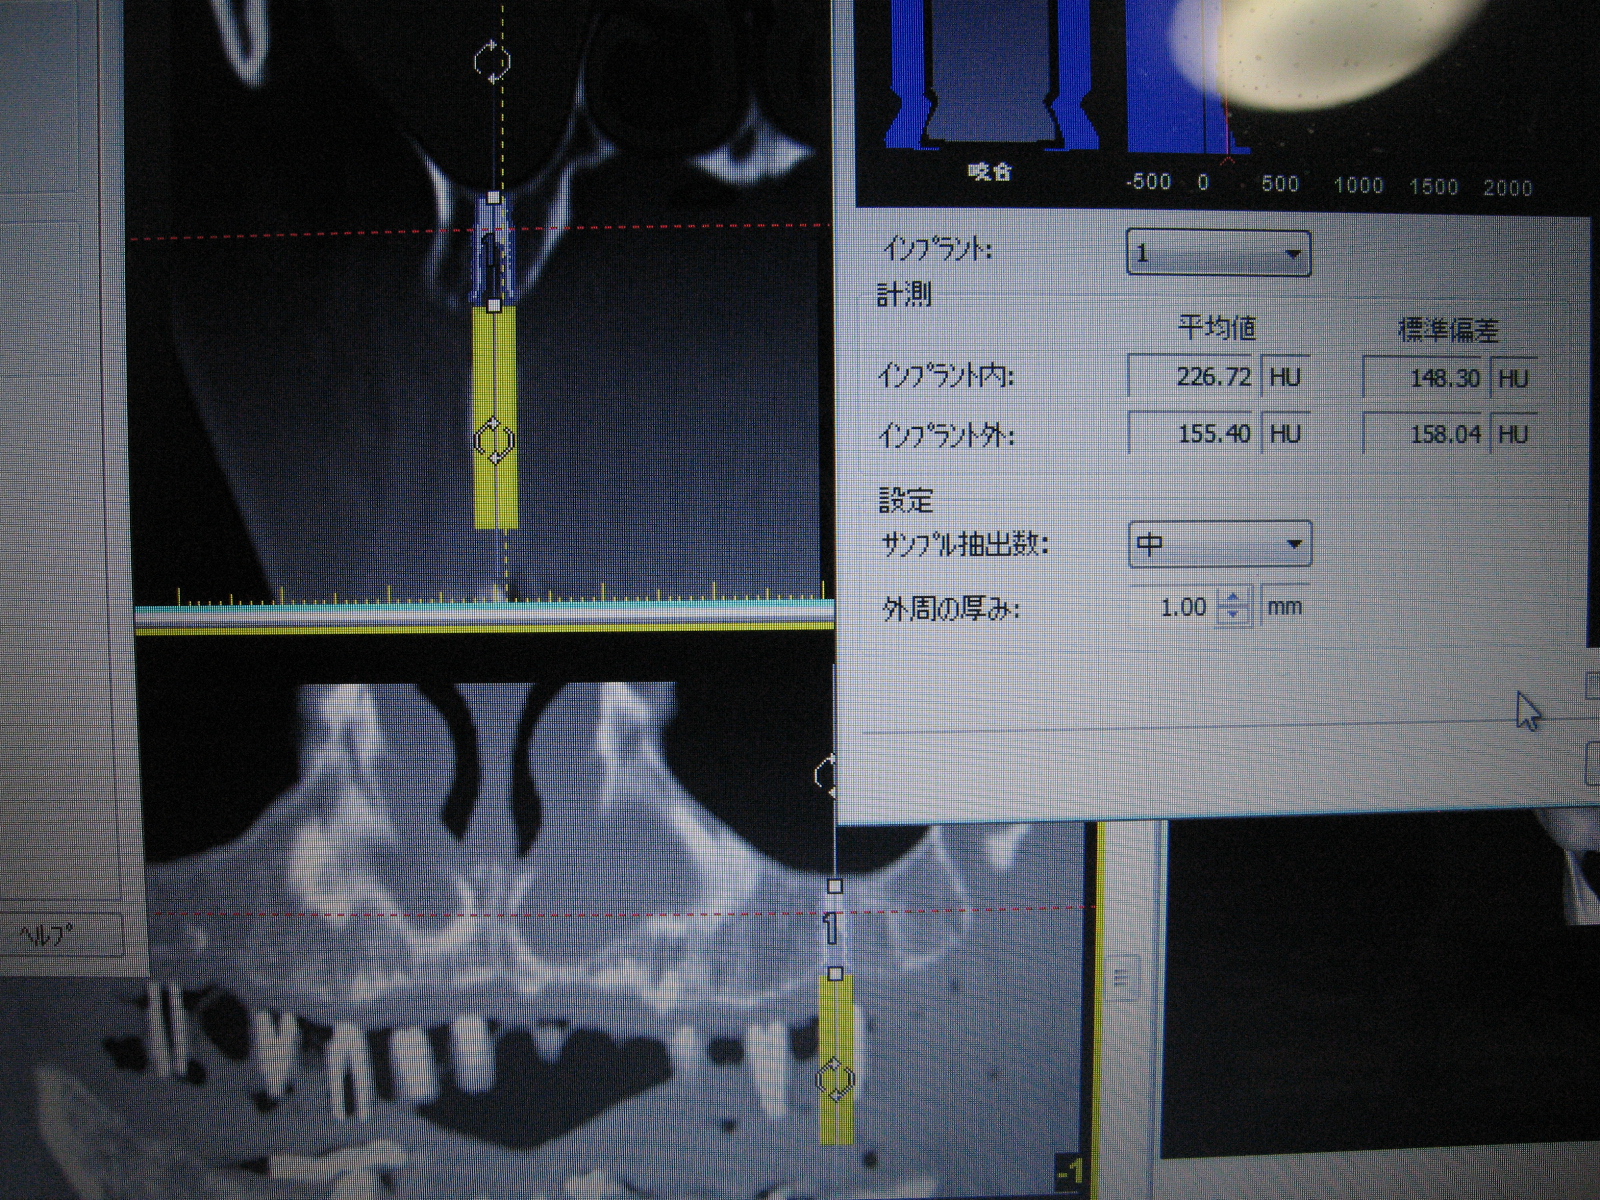Open the インプラント number dropdown
This screenshot has width=1600, height=1200.
[x=1217, y=253]
